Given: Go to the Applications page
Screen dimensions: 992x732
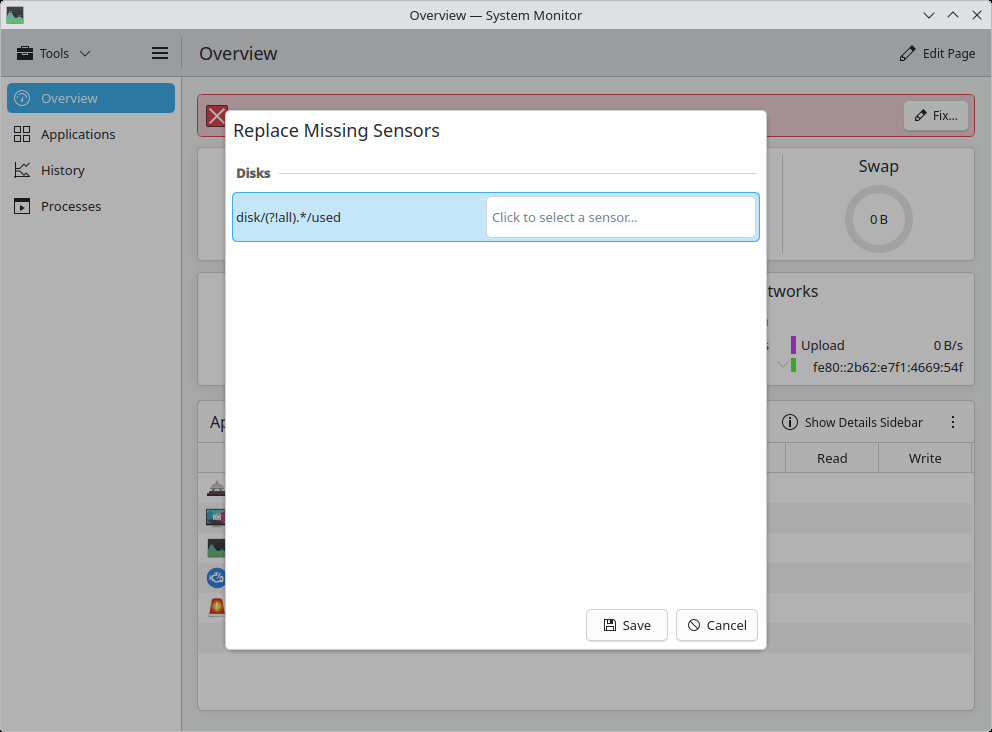Looking at the screenshot, I should [x=78, y=134].
